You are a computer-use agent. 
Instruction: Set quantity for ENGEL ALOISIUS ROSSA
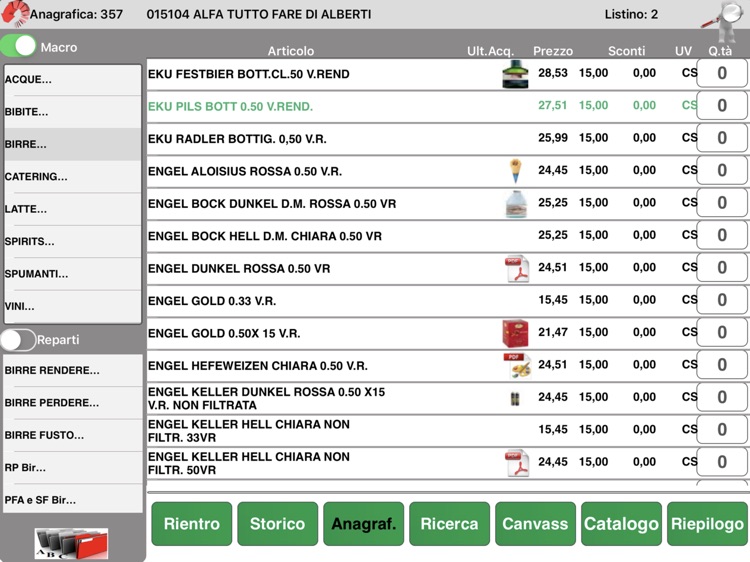point(722,170)
